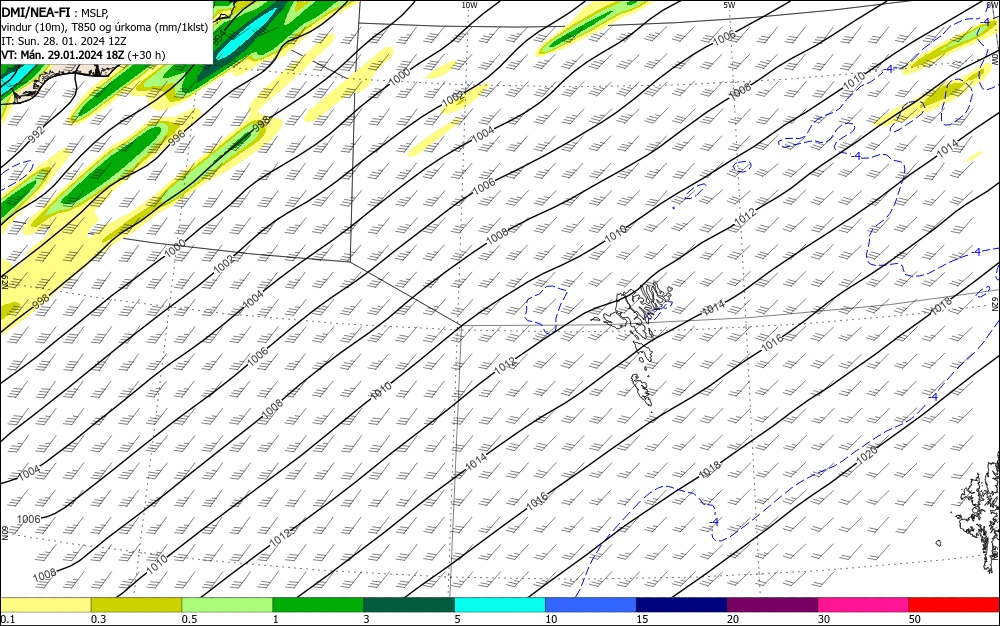This screenshot has height=626, width=1000.
Task: Click the '(+30 h)' forecast lead text
Action: coord(146,55)
